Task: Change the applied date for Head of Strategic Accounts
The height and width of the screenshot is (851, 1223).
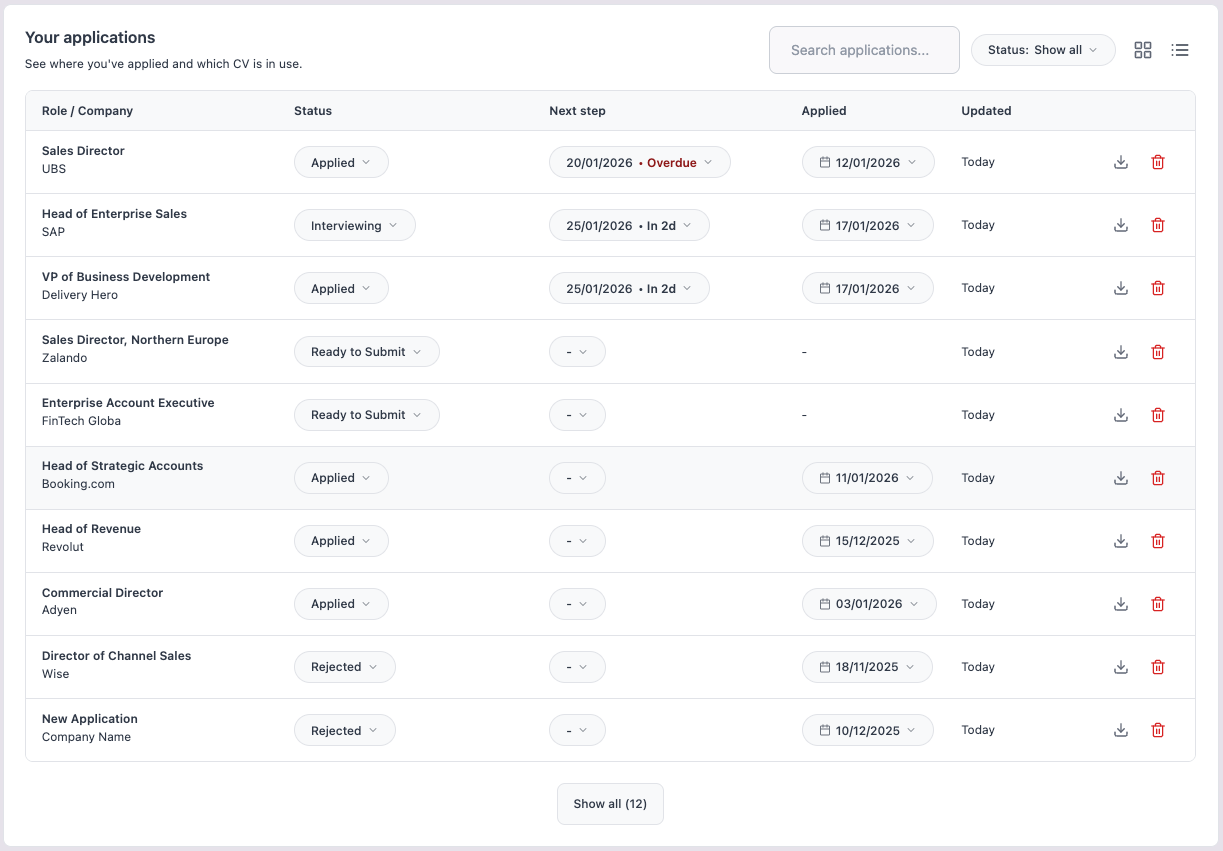Action: pyautogui.click(x=867, y=478)
